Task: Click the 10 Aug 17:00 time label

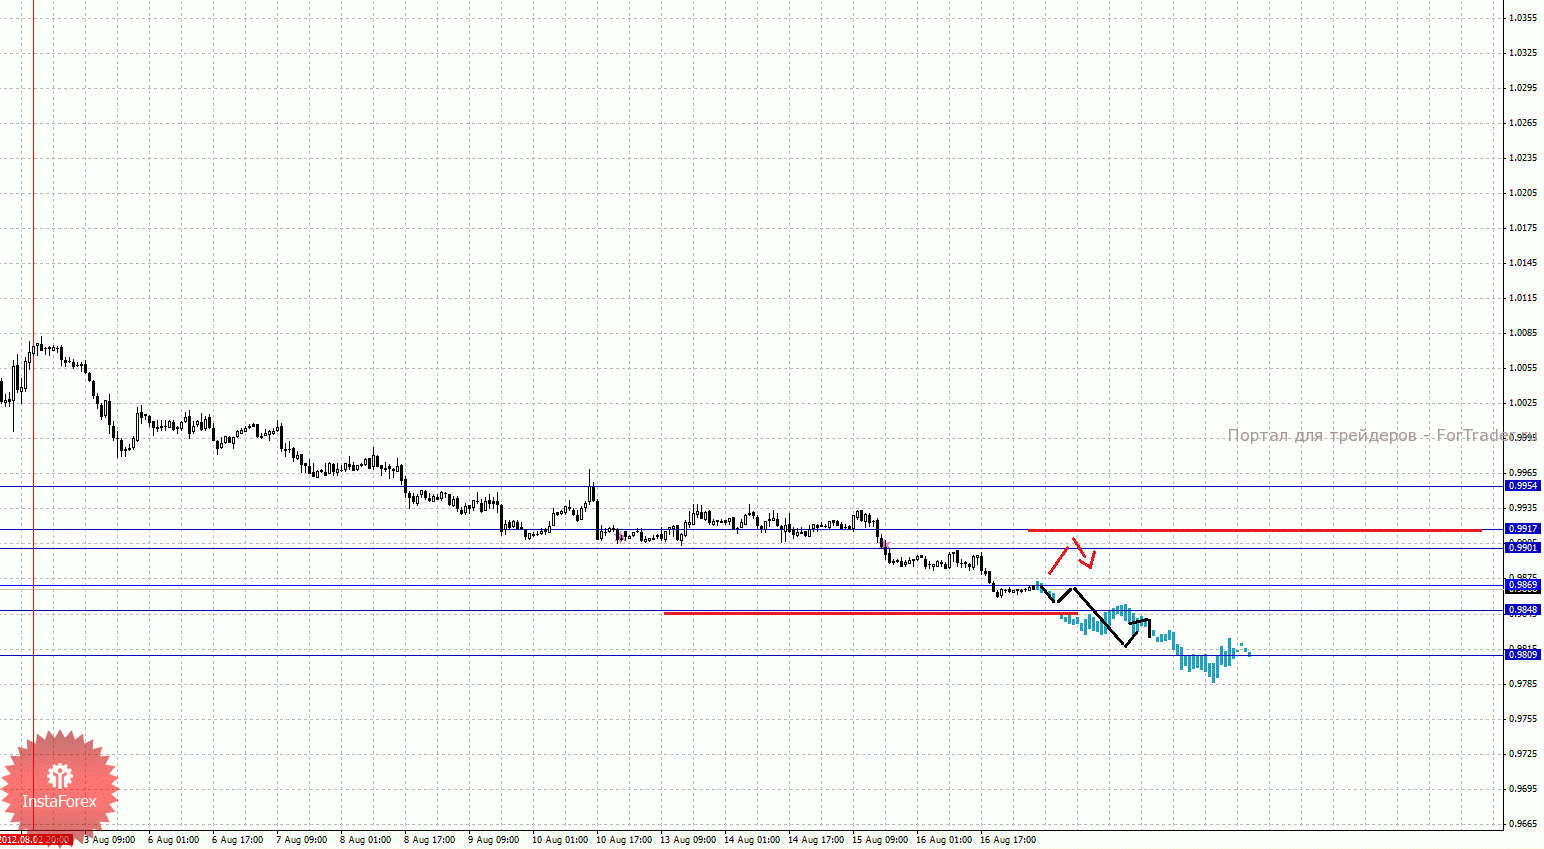Action: pos(624,840)
